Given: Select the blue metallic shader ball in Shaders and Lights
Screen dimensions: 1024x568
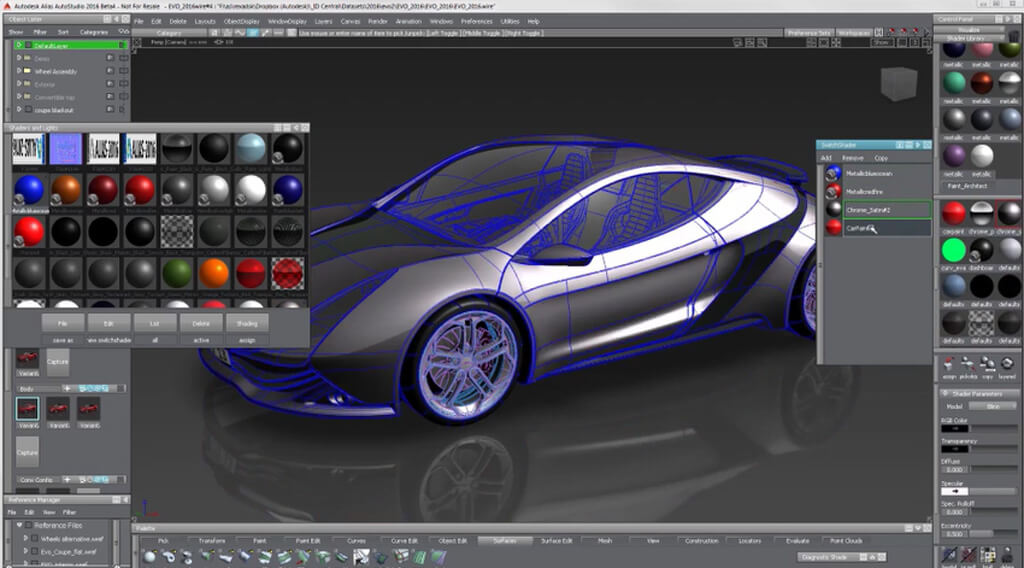Looking at the screenshot, I should (x=29, y=190).
